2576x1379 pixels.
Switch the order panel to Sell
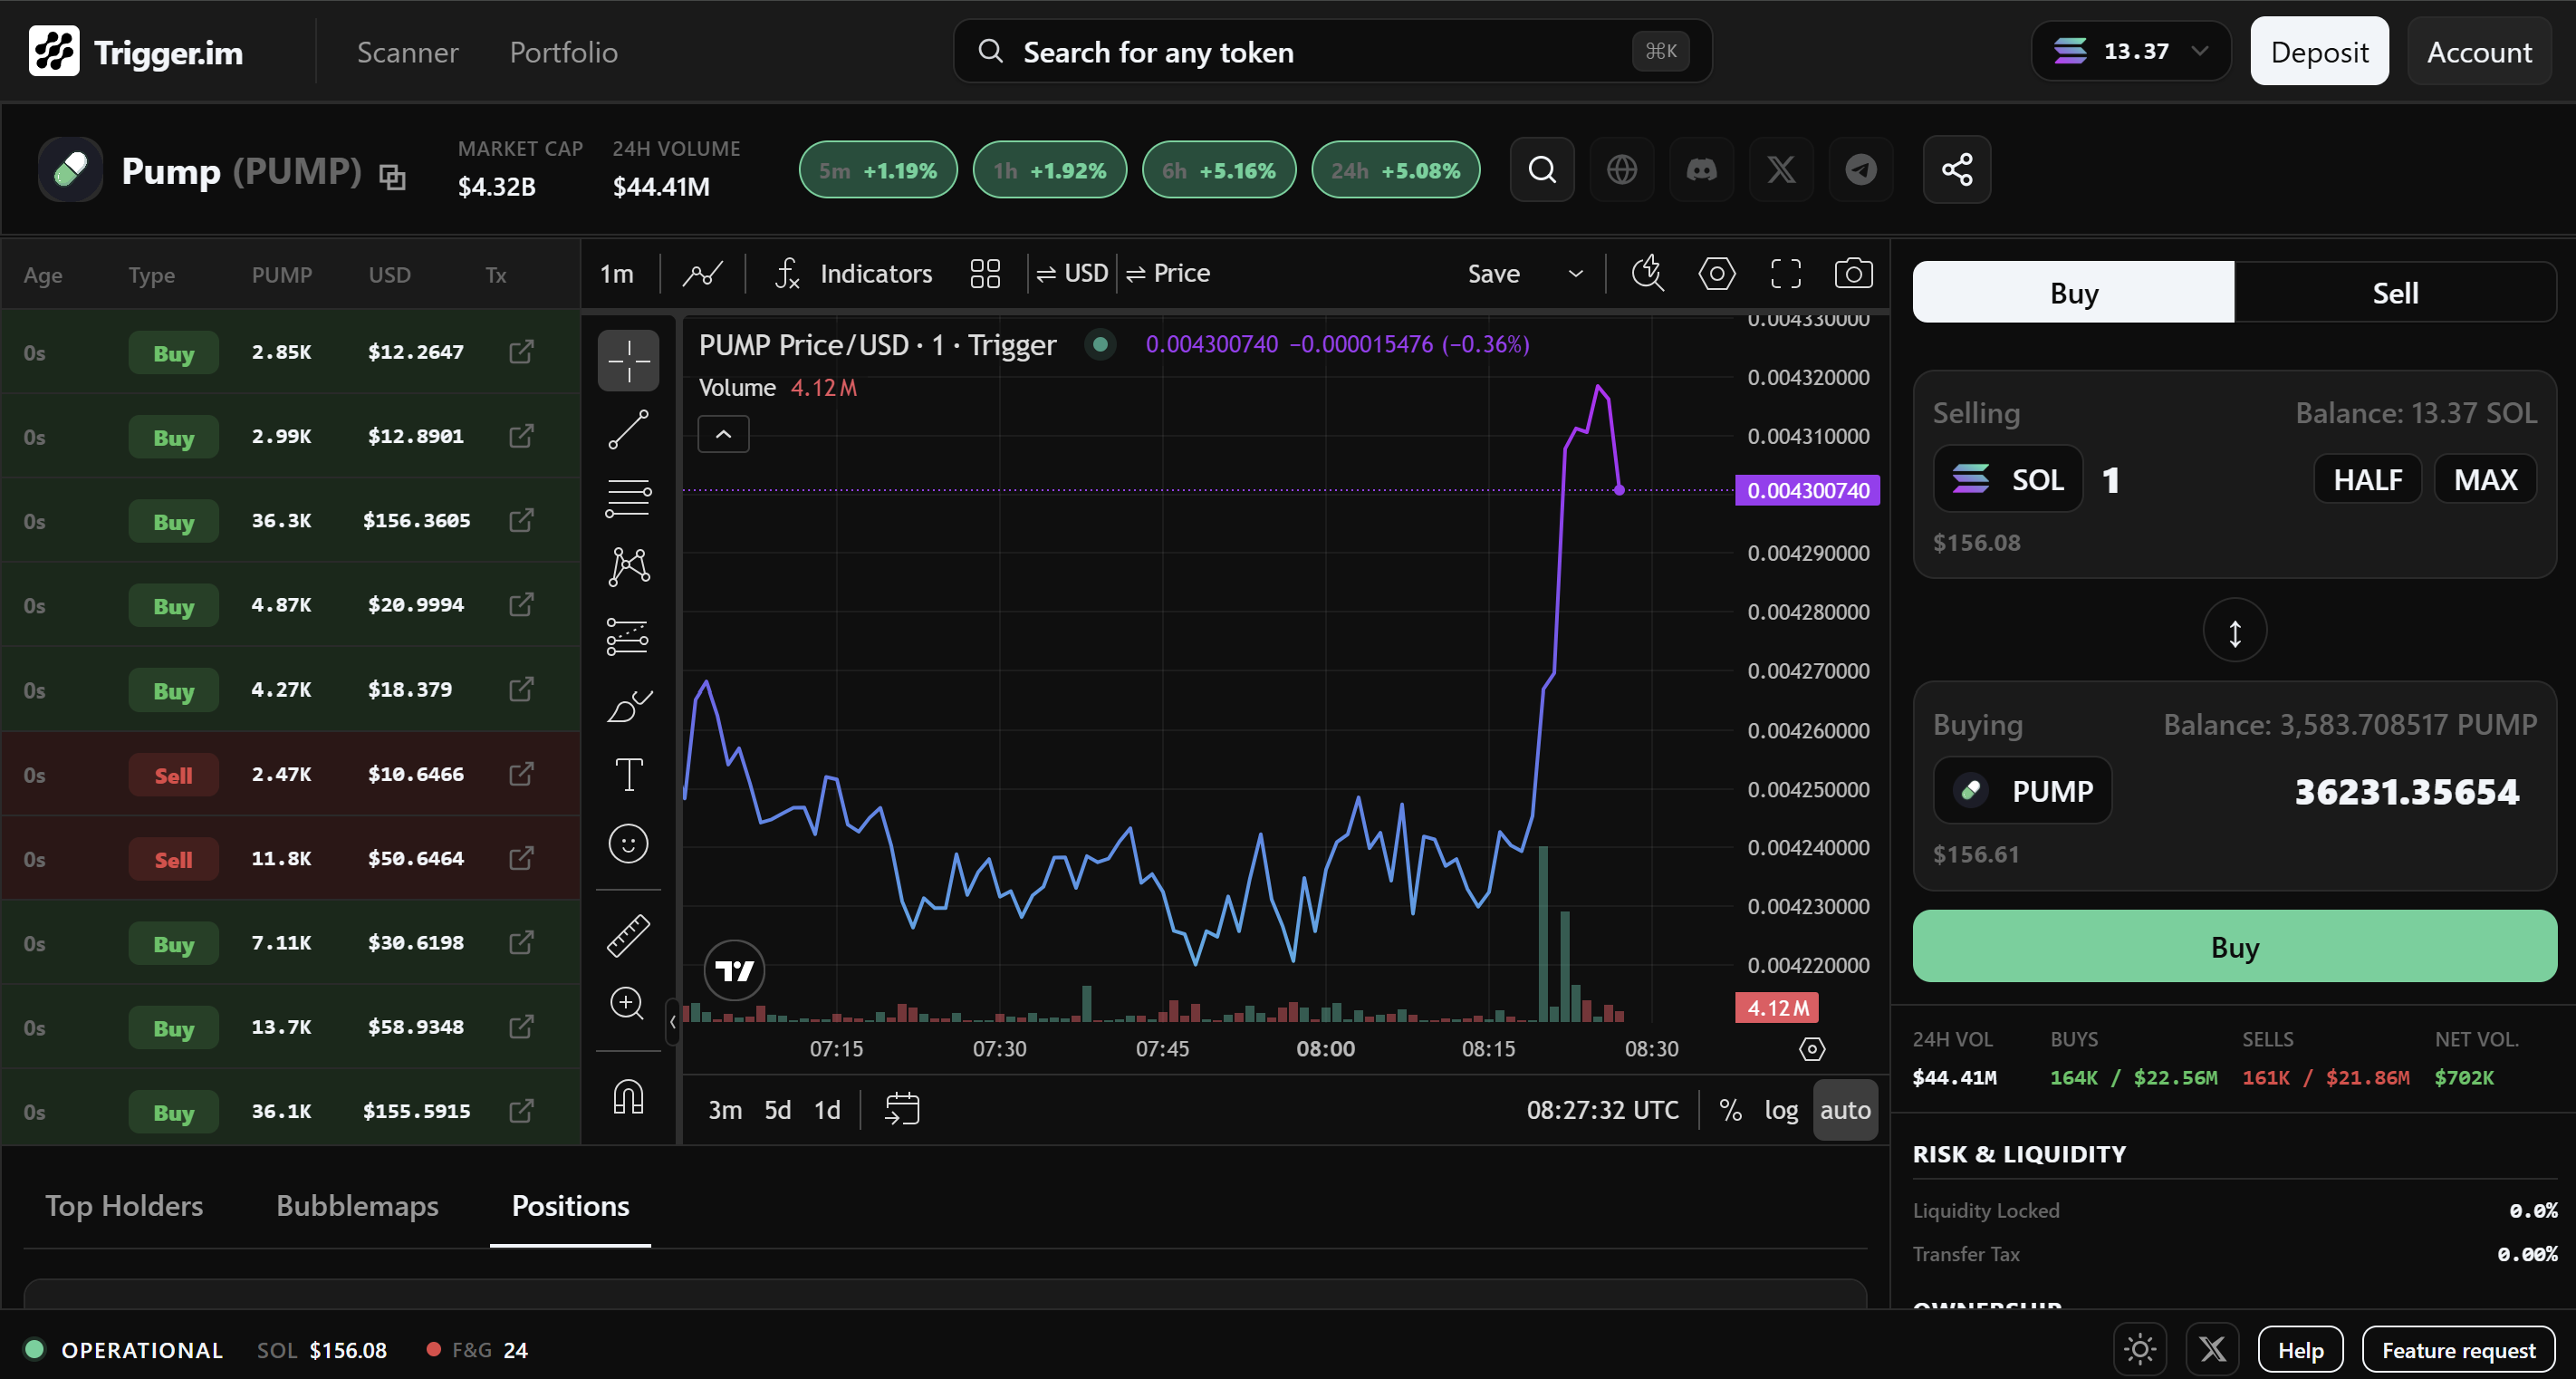click(x=2395, y=292)
